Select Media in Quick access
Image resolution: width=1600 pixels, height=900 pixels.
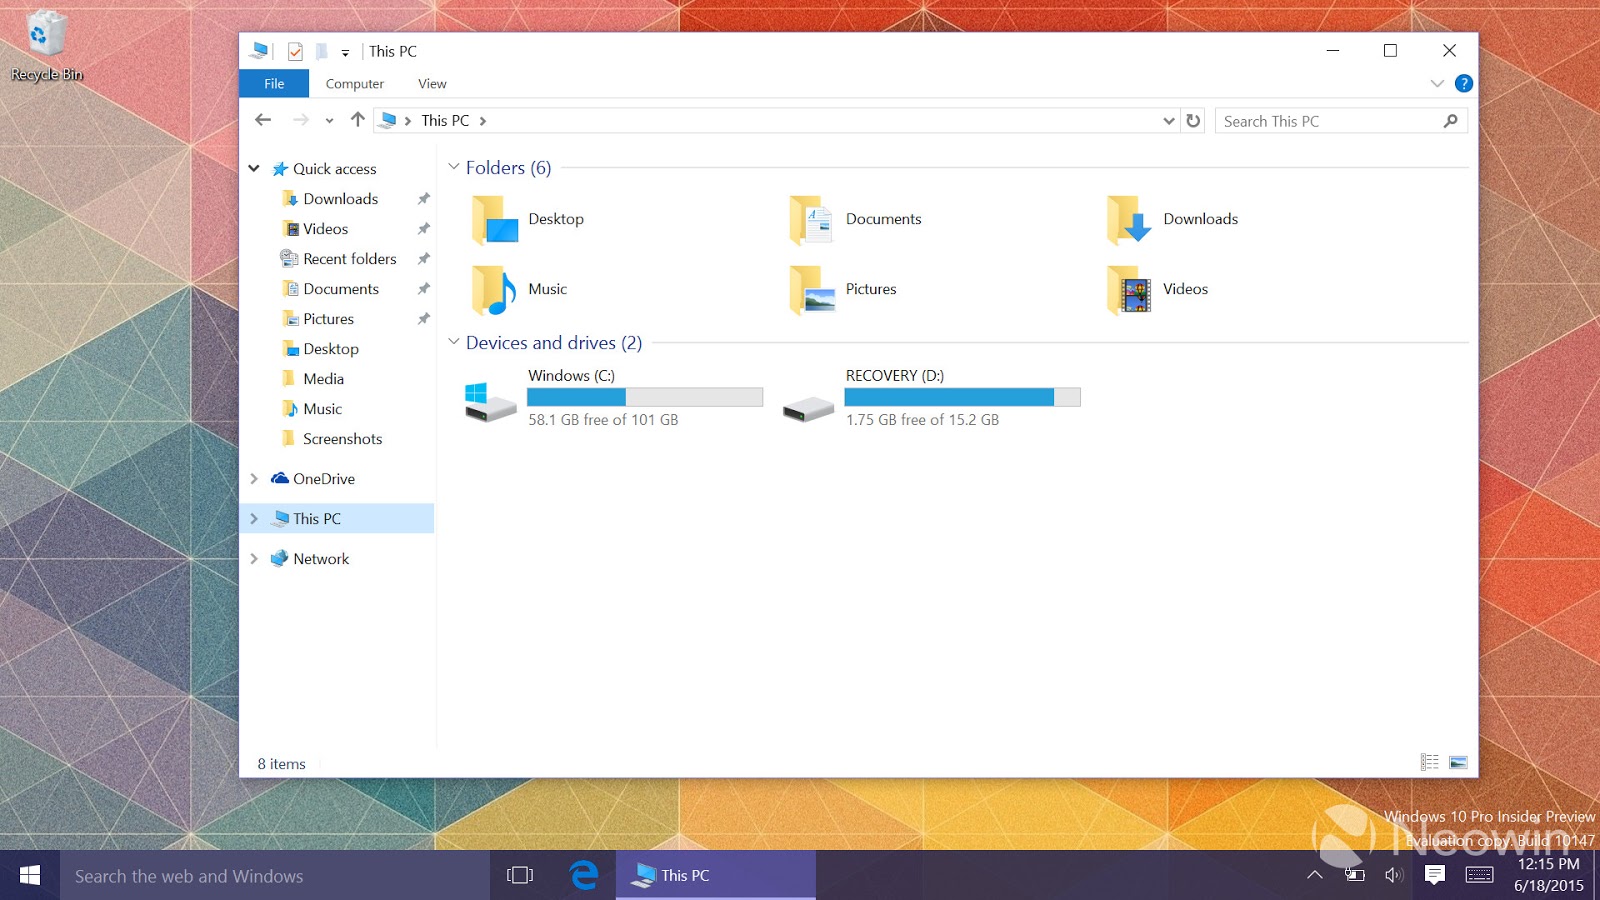click(x=324, y=379)
